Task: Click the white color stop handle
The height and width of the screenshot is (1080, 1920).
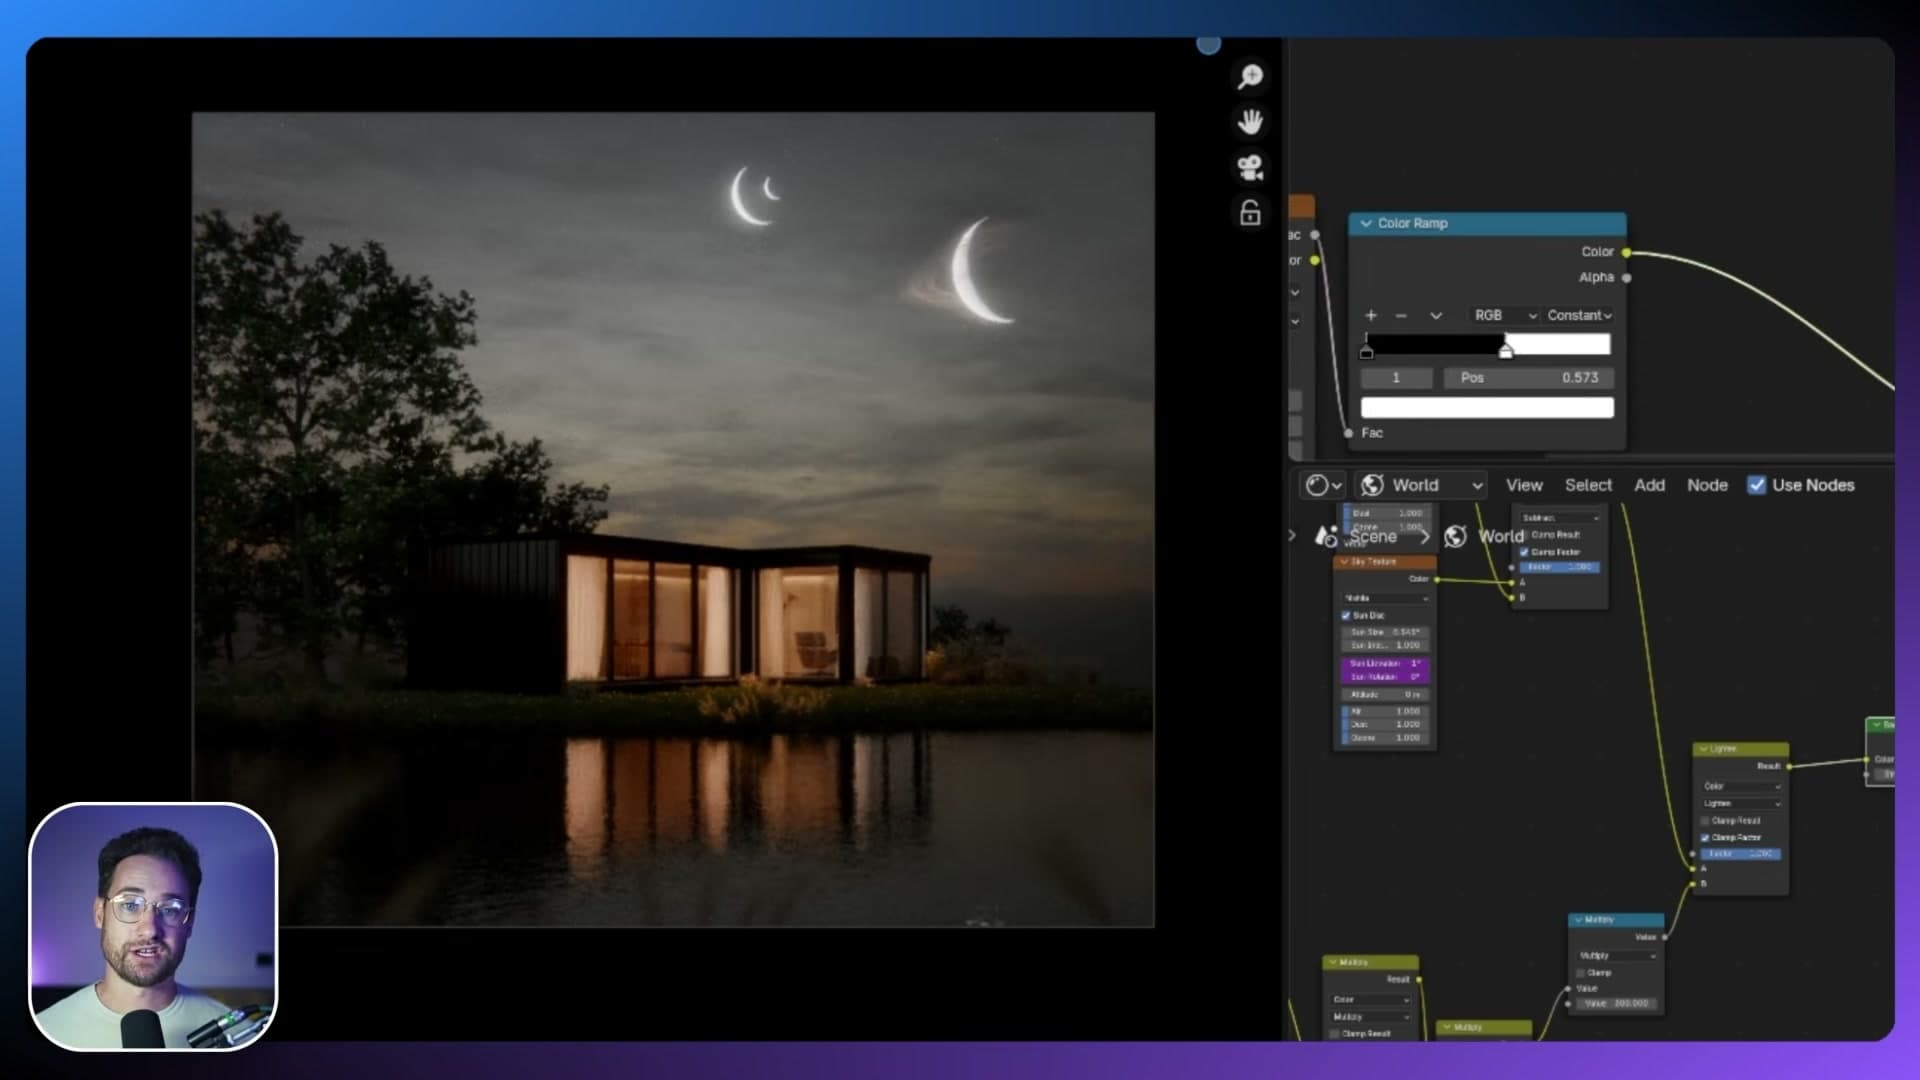Action: tap(1506, 350)
